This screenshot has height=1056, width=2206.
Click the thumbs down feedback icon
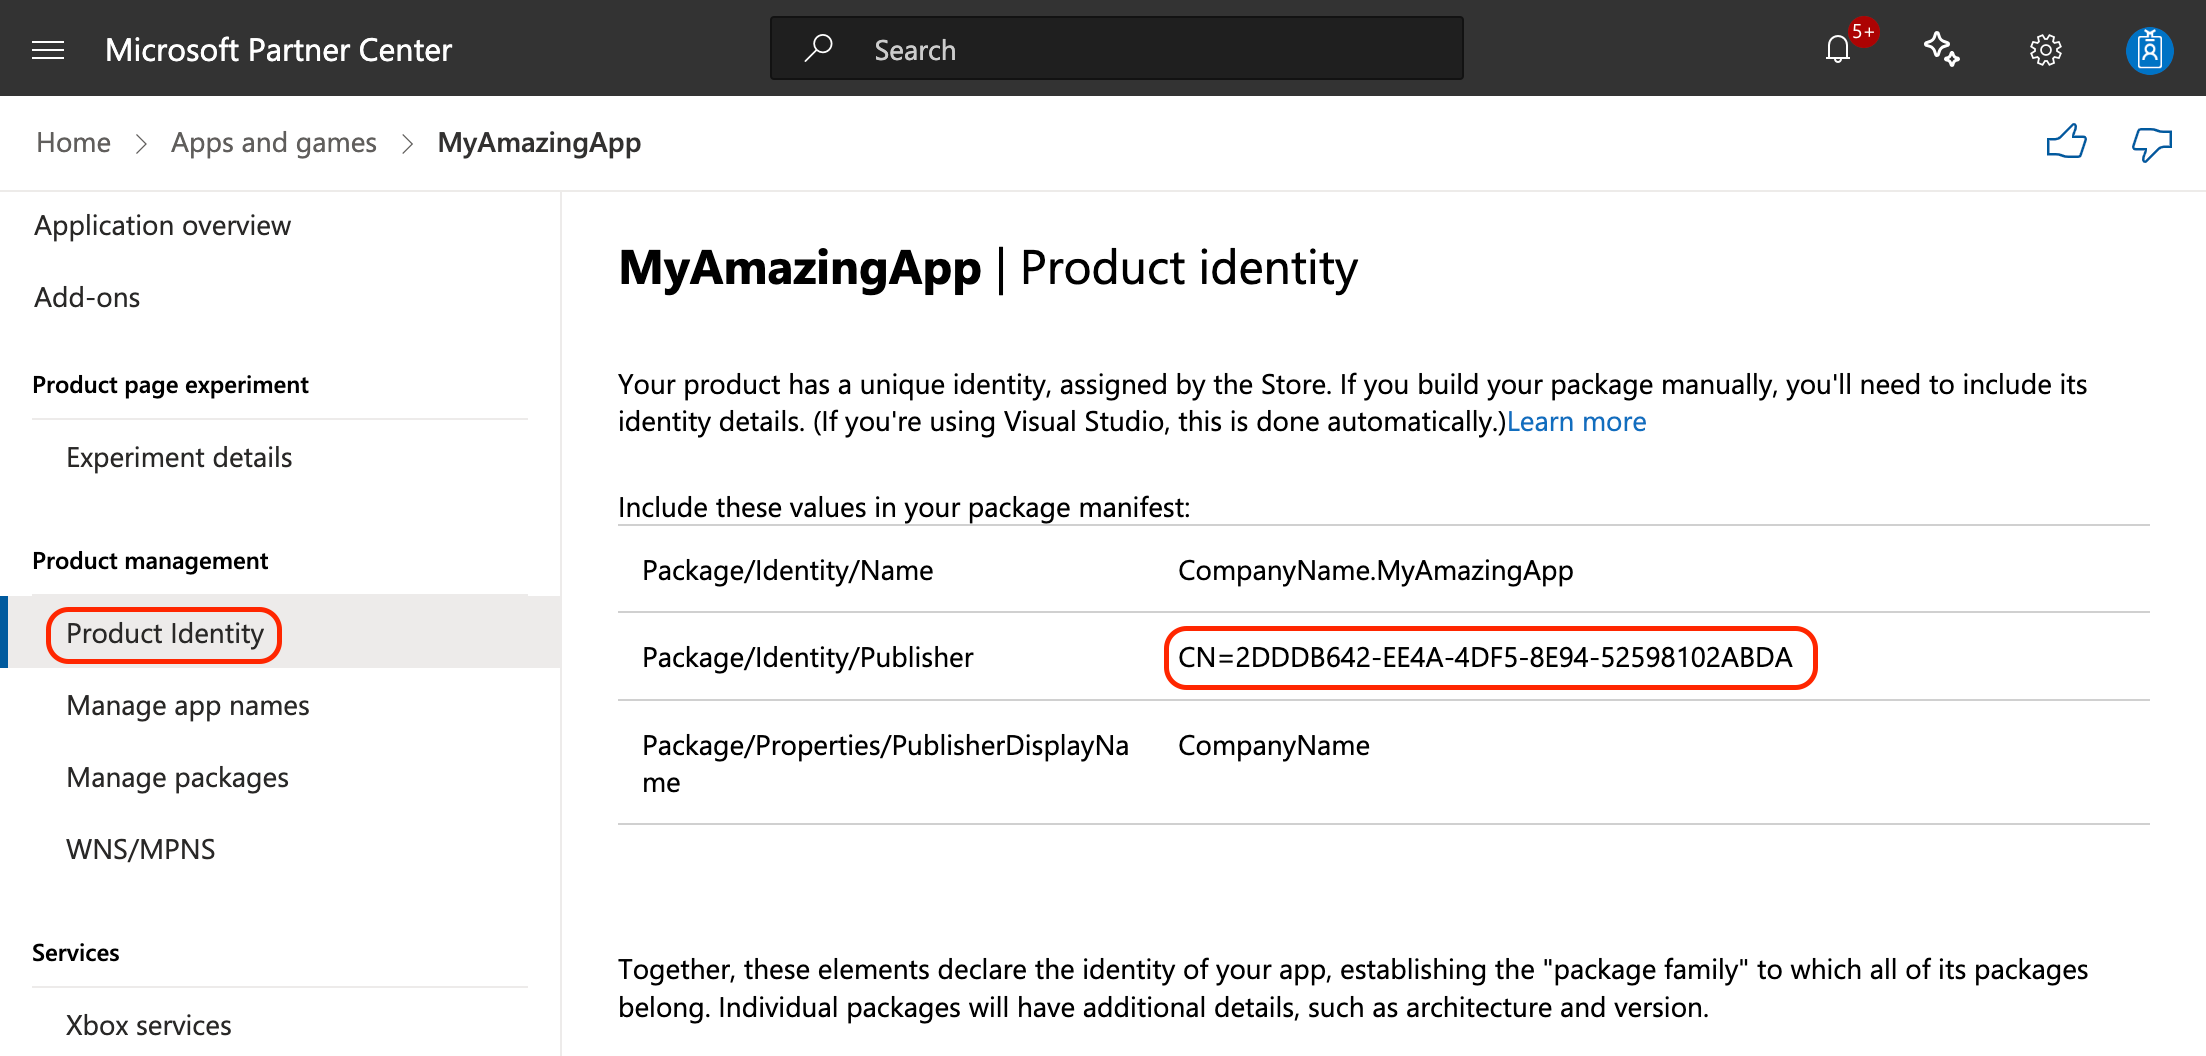click(x=2151, y=144)
